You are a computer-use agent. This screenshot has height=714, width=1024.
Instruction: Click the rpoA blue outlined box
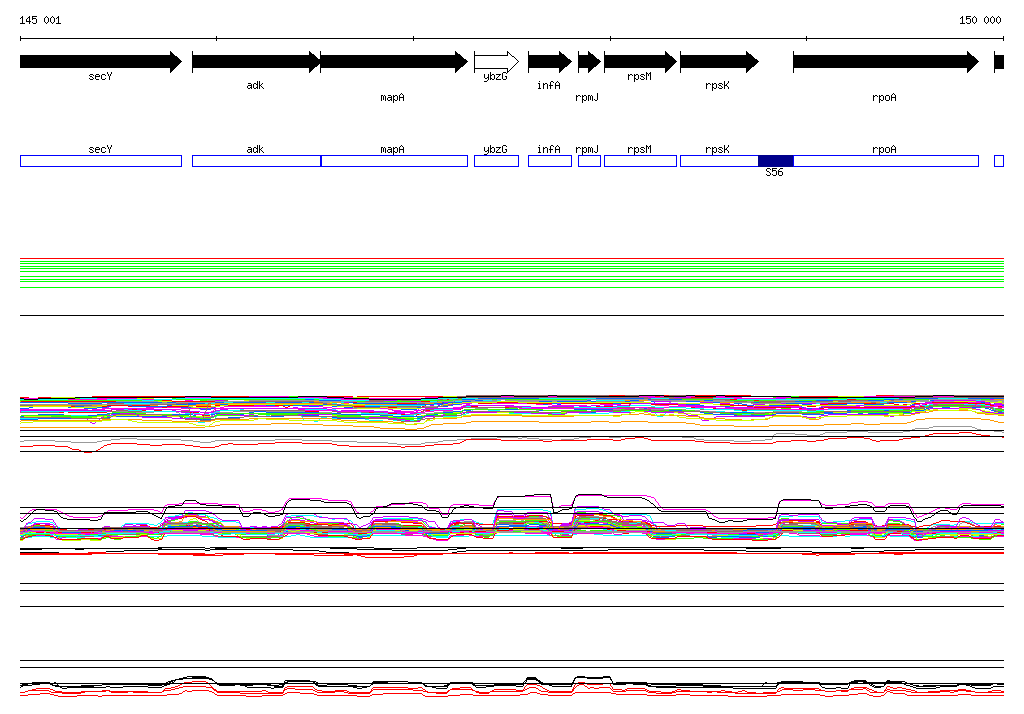pos(886,161)
